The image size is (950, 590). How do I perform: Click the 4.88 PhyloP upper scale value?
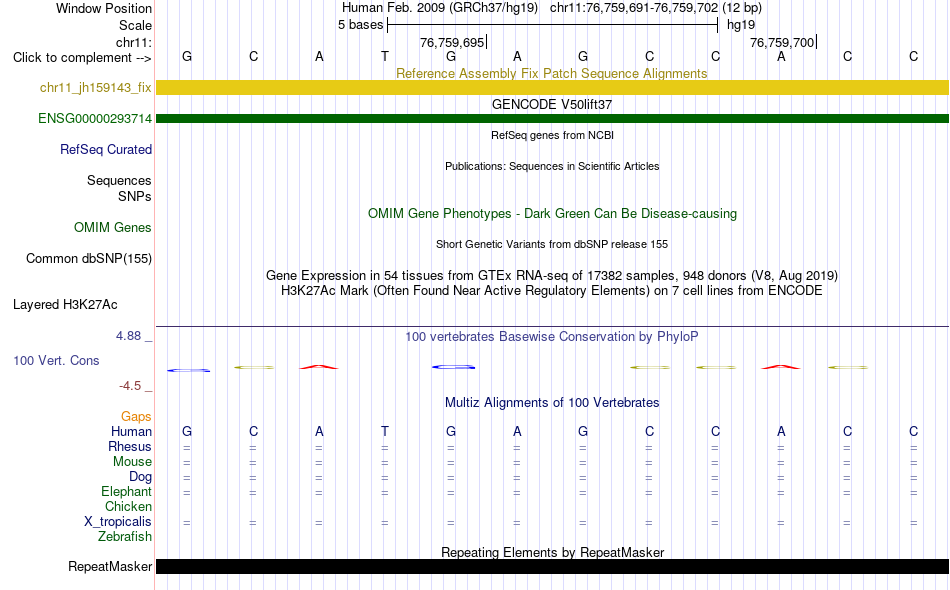(128, 336)
